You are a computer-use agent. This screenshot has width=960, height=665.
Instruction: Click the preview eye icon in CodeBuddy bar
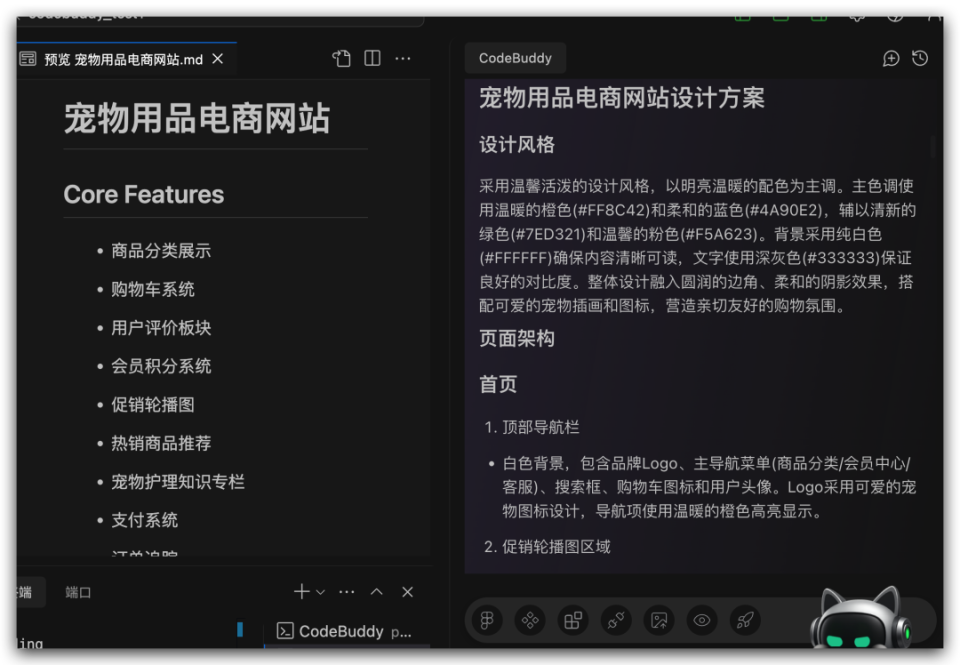[702, 620]
